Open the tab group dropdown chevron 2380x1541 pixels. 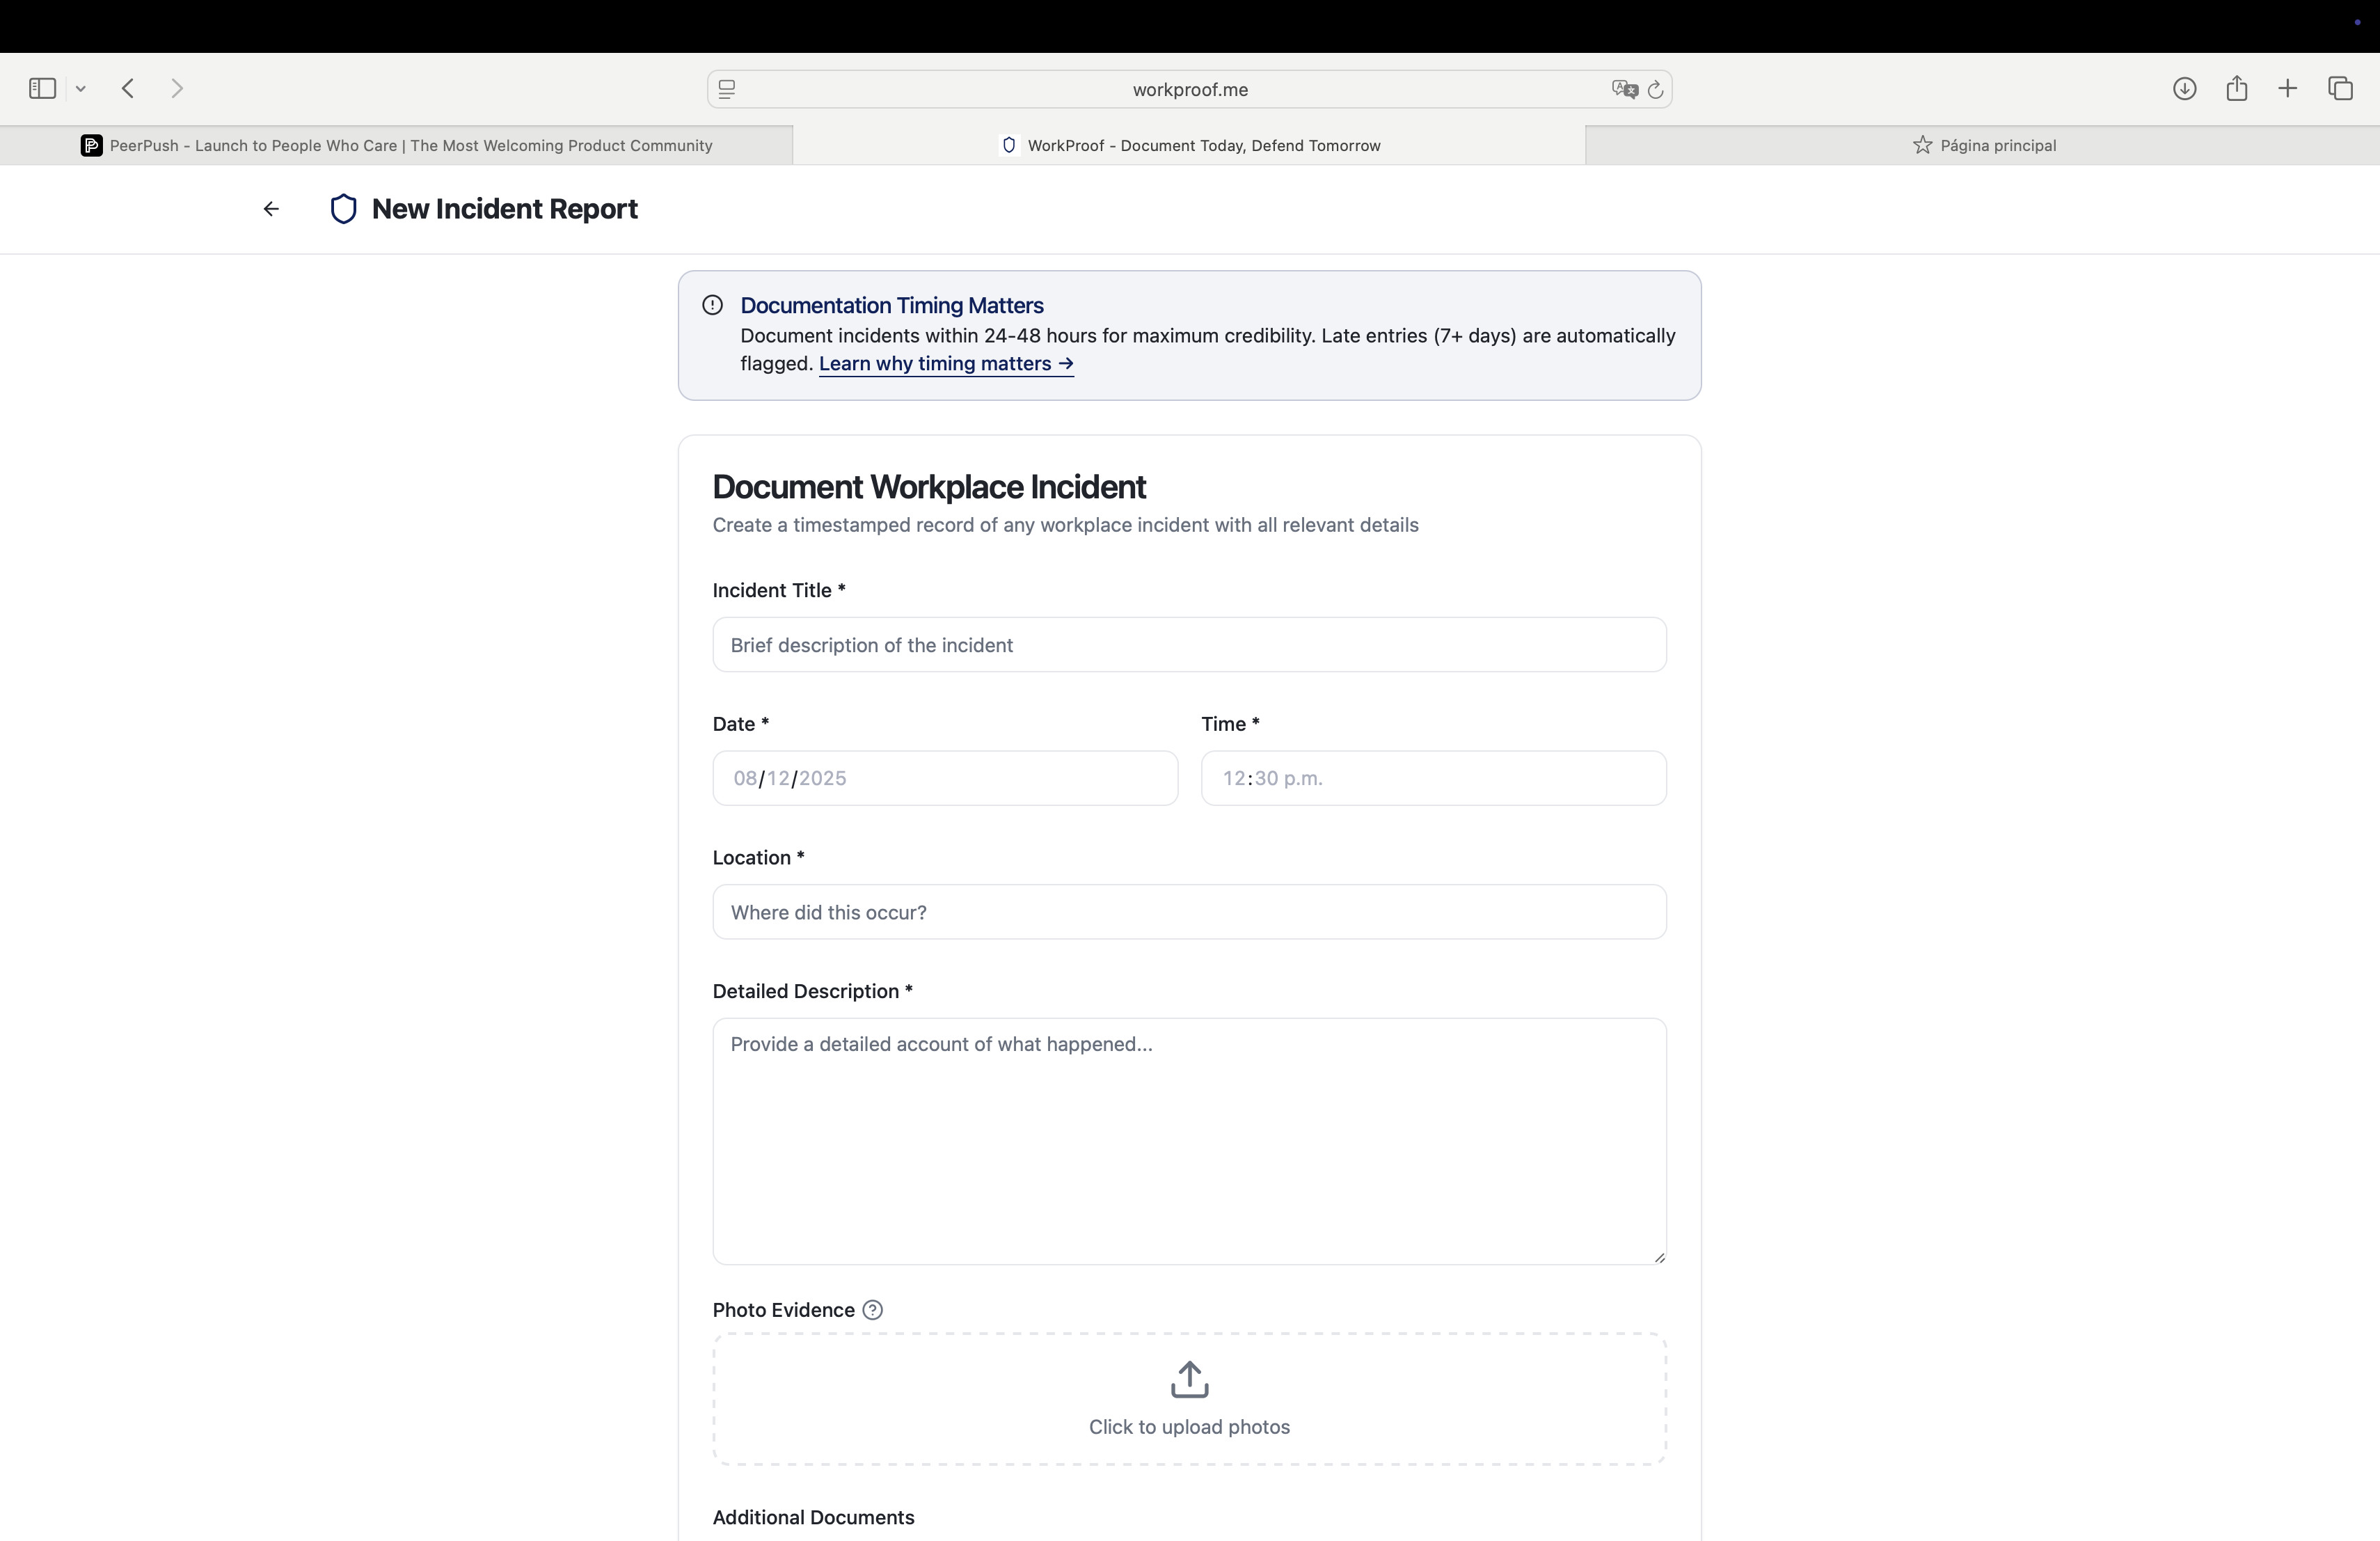click(81, 88)
